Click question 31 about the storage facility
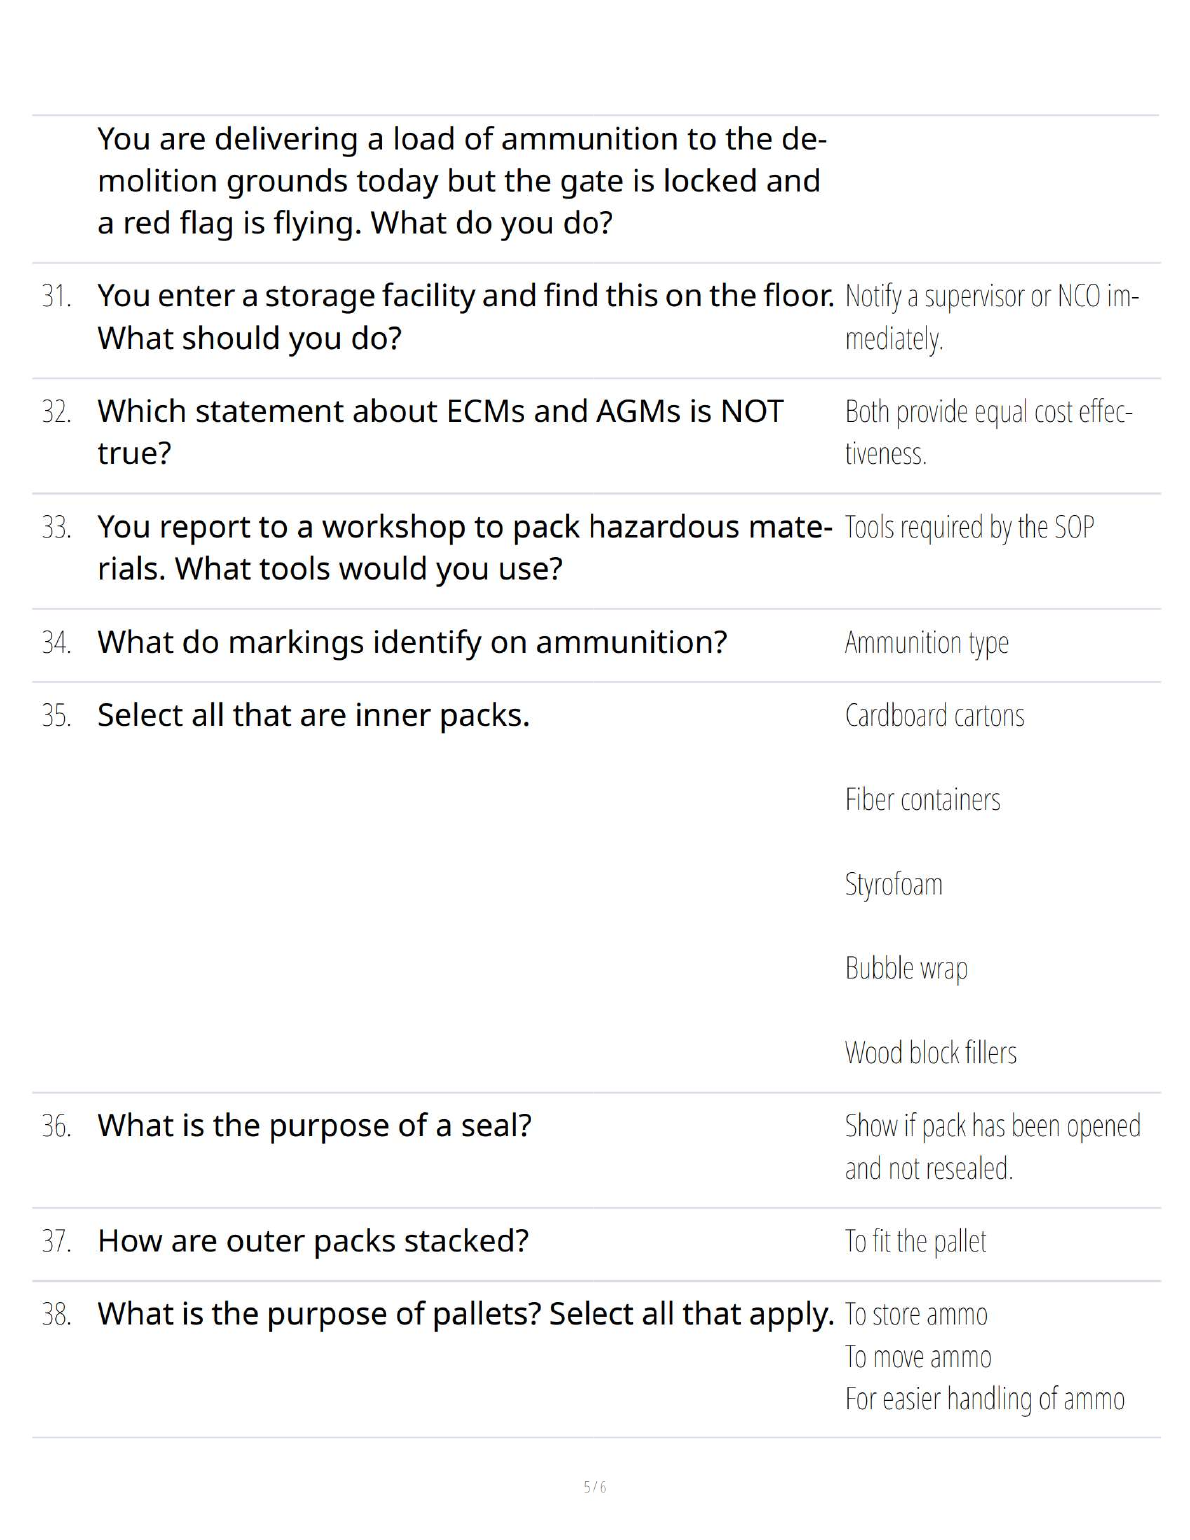 click(465, 316)
